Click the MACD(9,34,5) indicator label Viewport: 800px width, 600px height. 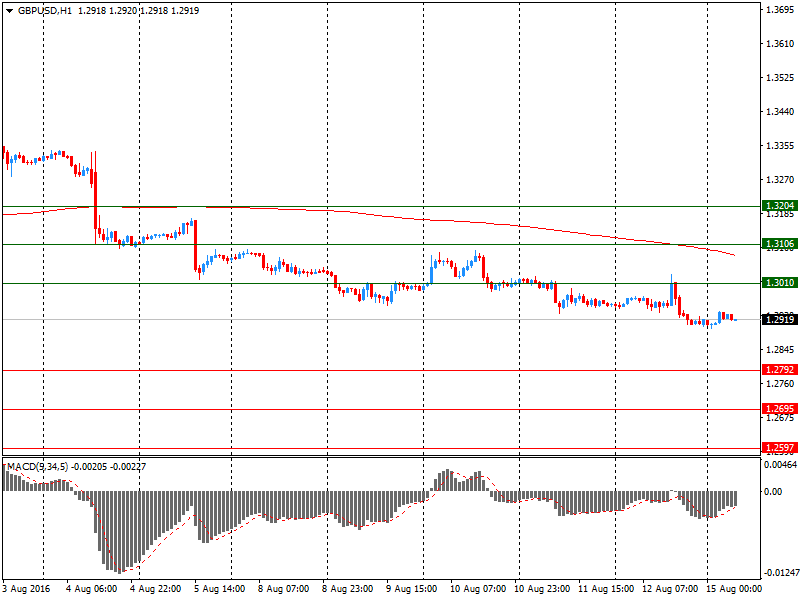(38, 466)
